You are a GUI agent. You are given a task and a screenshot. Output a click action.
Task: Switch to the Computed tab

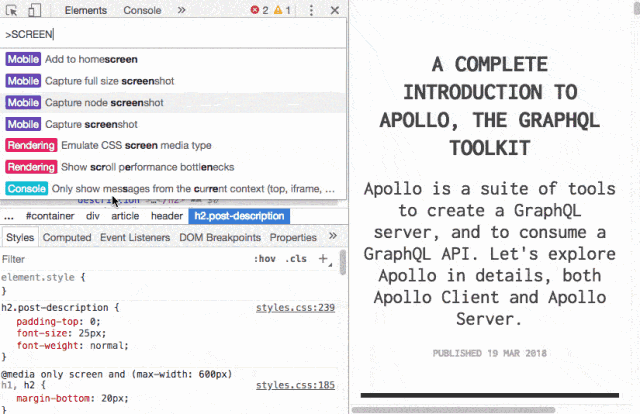[67, 238]
